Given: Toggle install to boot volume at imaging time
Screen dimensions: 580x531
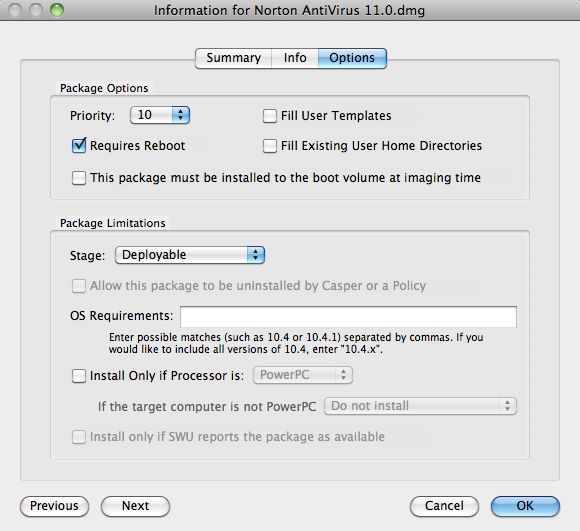Looking at the screenshot, I should (x=79, y=178).
